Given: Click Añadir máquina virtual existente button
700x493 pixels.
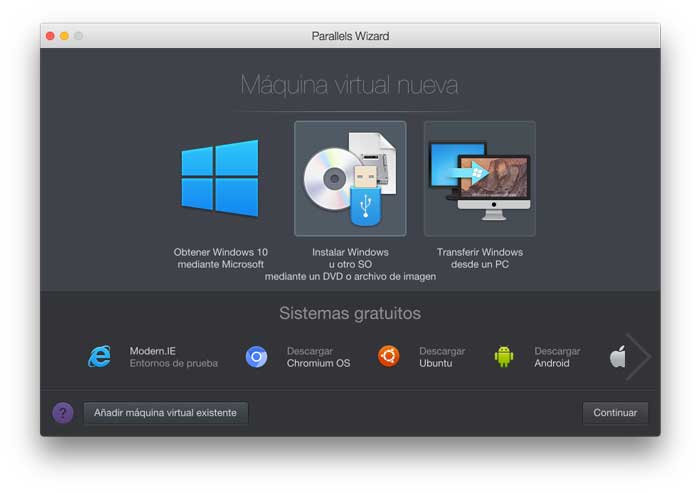Looking at the screenshot, I should (x=166, y=413).
